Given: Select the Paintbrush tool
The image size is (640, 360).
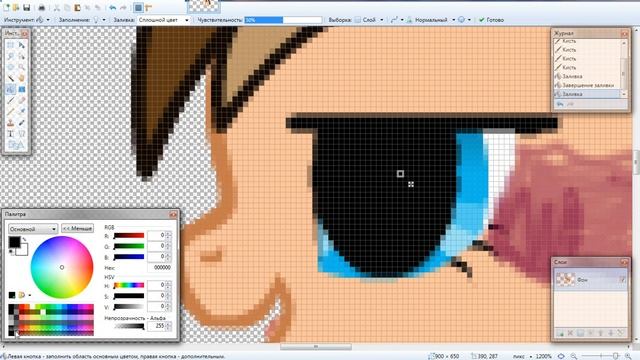Looking at the screenshot, I should [x=11, y=100].
